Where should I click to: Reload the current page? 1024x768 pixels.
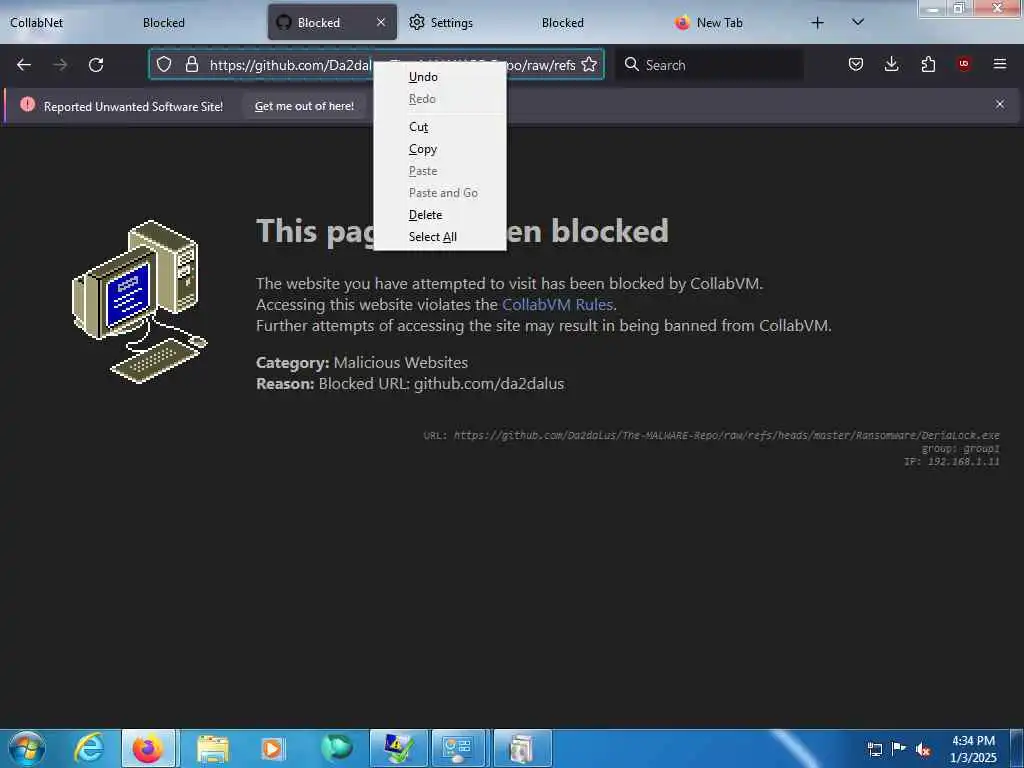pos(96,65)
